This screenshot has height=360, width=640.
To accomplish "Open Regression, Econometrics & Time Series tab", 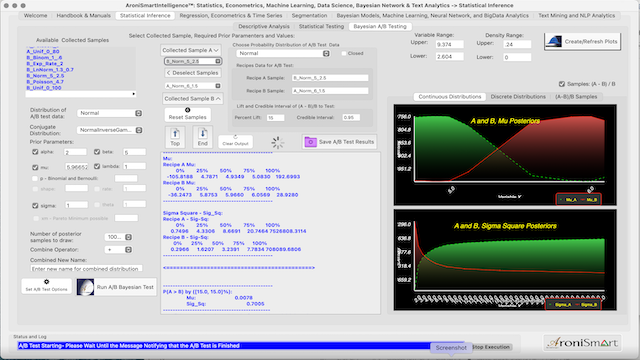I will click(231, 16).
